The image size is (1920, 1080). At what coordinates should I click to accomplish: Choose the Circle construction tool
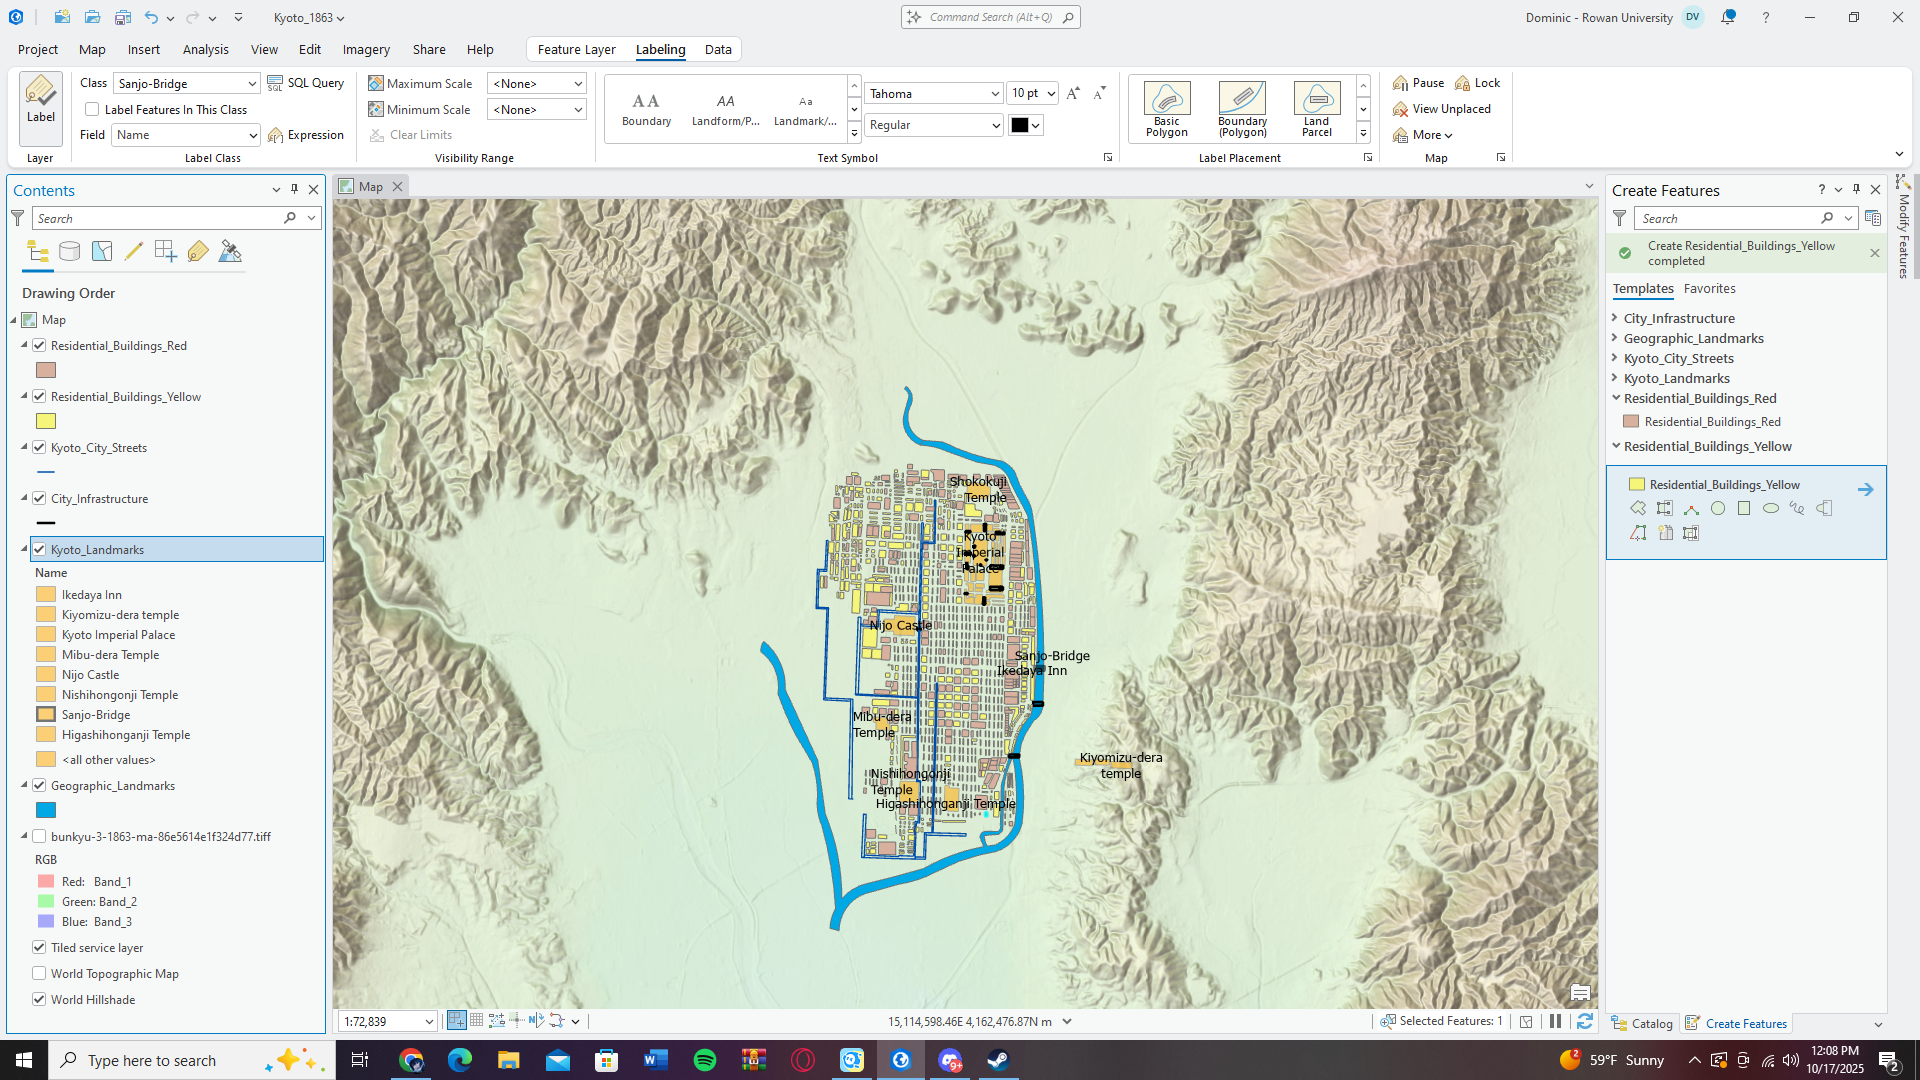pyautogui.click(x=1718, y=508)
